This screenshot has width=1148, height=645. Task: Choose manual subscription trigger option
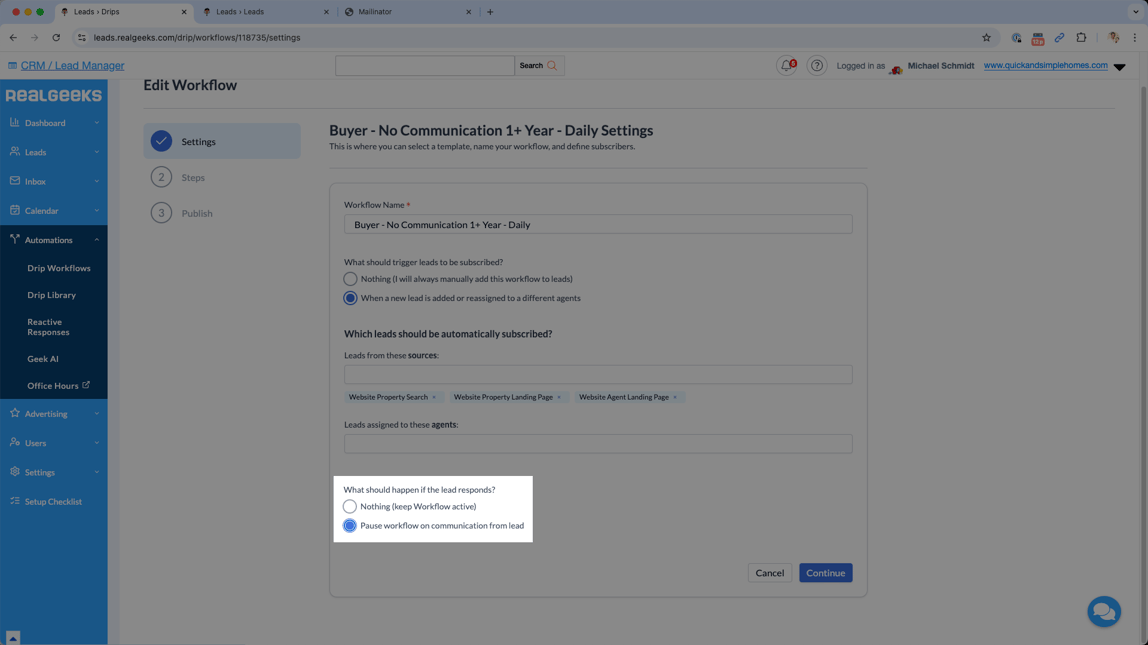(x=350, y=279)
